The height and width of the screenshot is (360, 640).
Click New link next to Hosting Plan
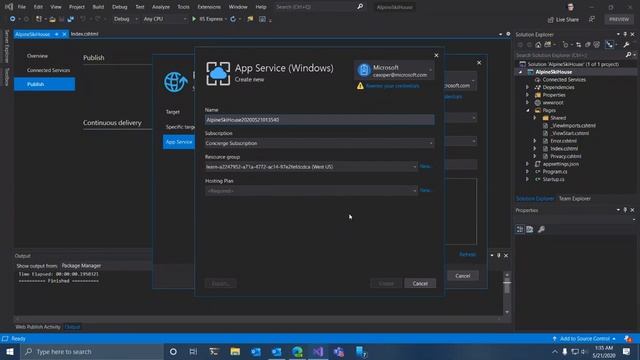(425, 191)
